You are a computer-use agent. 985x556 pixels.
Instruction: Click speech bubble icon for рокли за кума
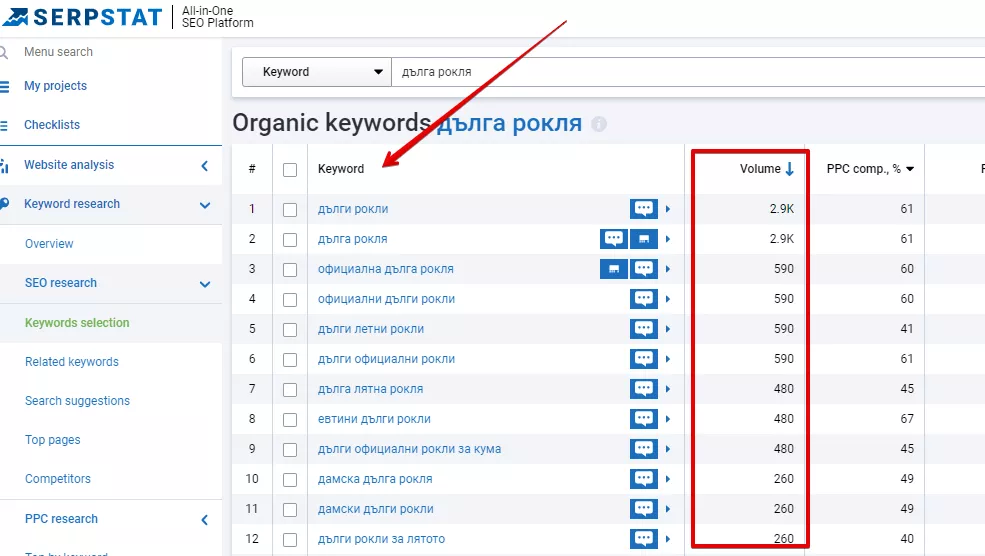point(644,449)
